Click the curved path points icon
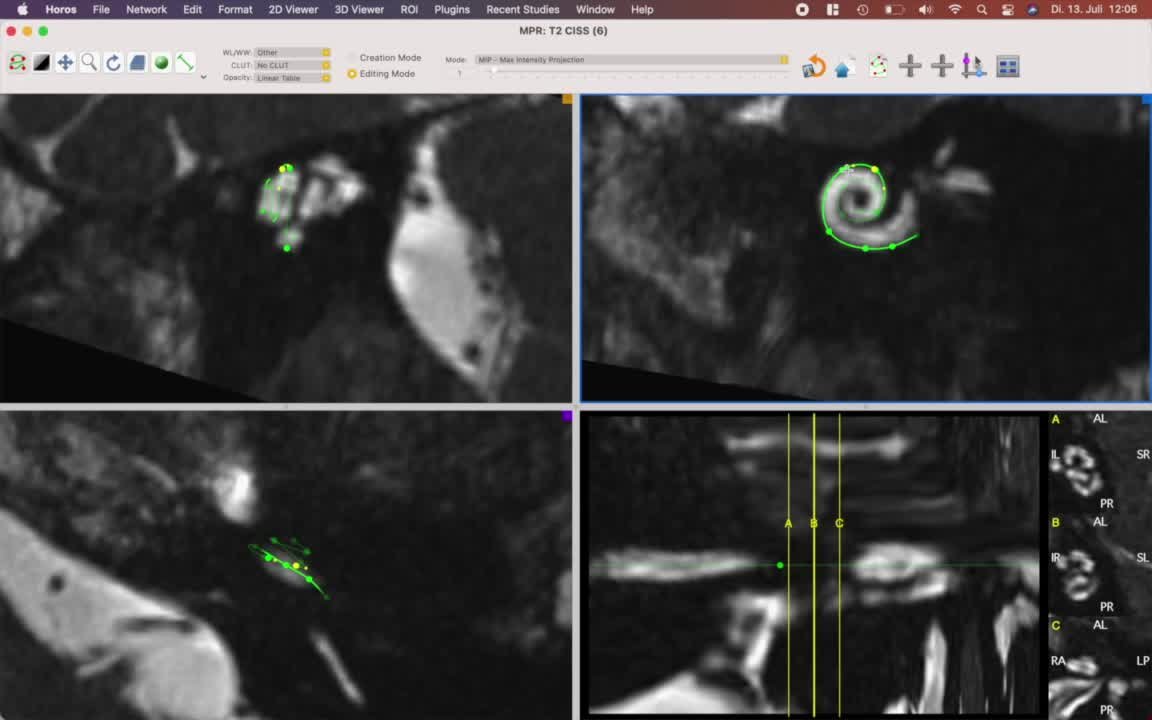 [878, 66]
